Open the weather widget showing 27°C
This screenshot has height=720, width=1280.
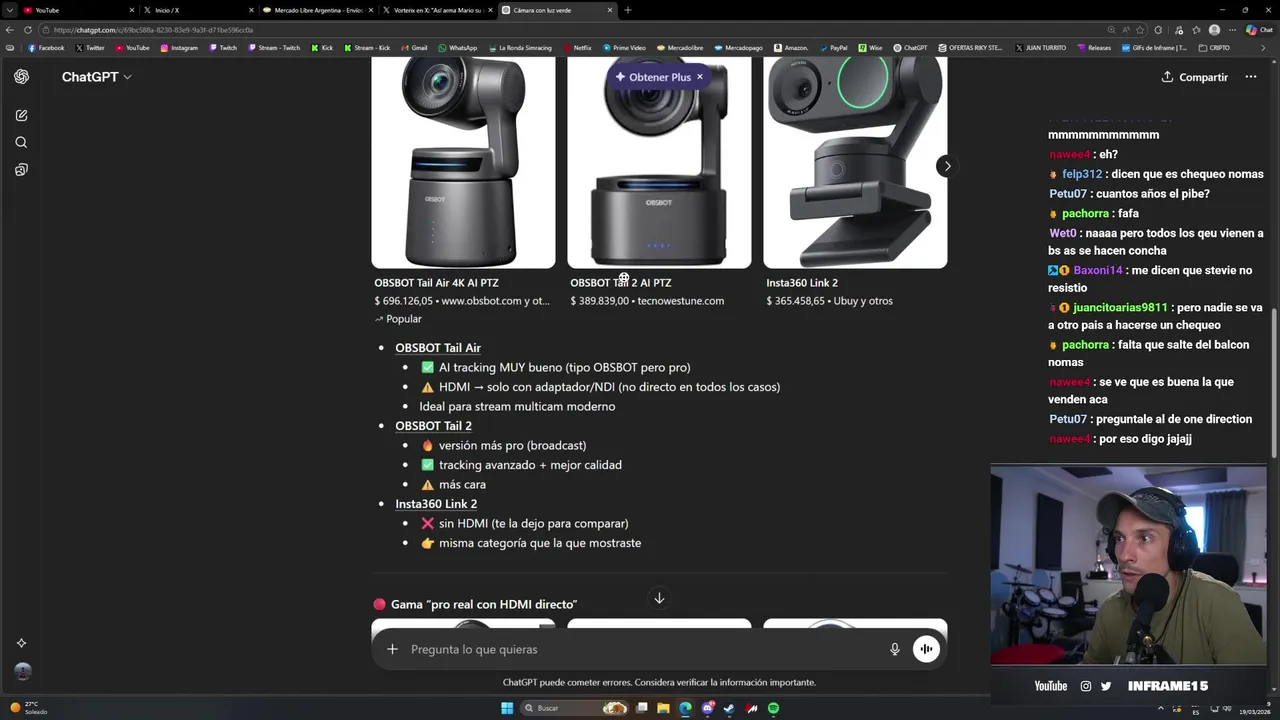28,708
